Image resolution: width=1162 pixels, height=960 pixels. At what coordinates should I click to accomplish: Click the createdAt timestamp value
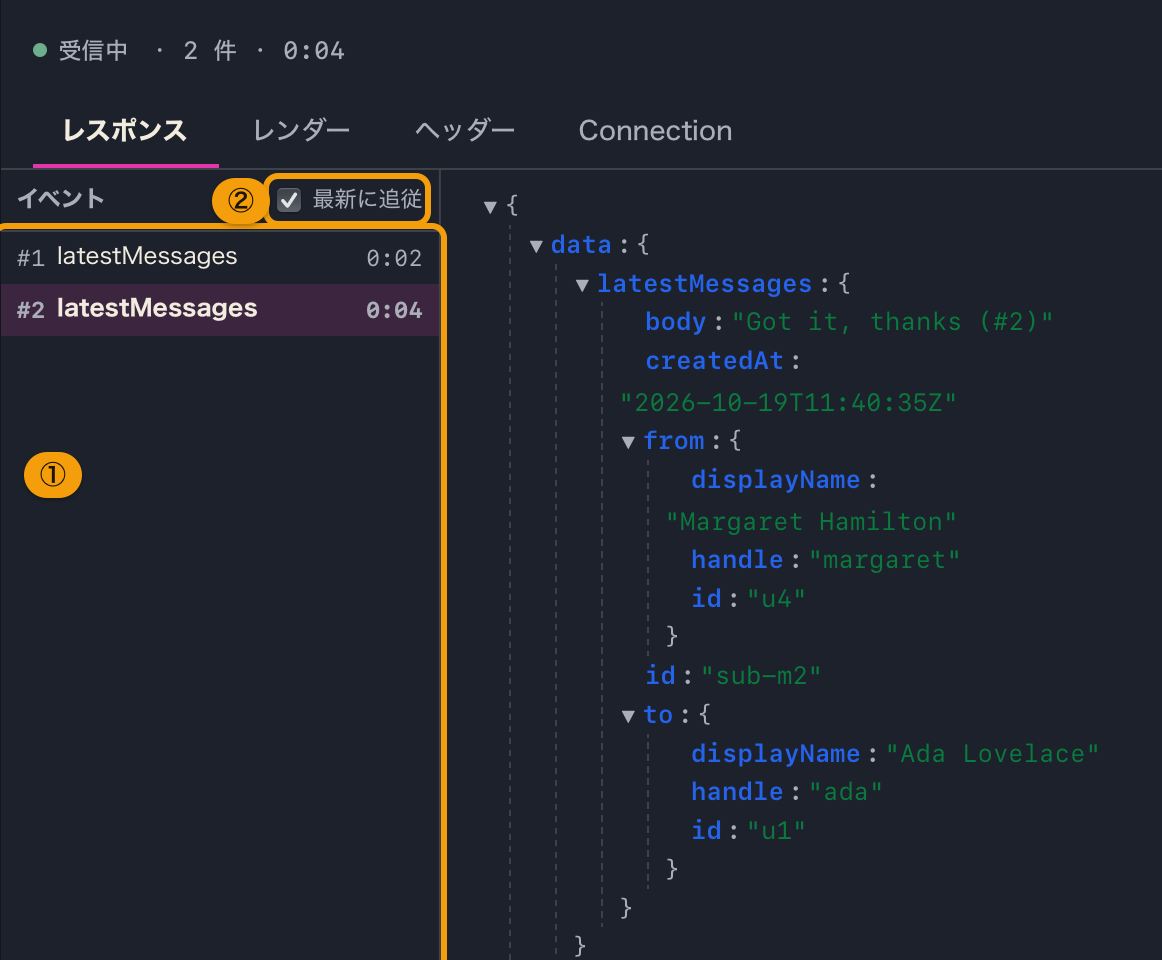pos(788,403)
